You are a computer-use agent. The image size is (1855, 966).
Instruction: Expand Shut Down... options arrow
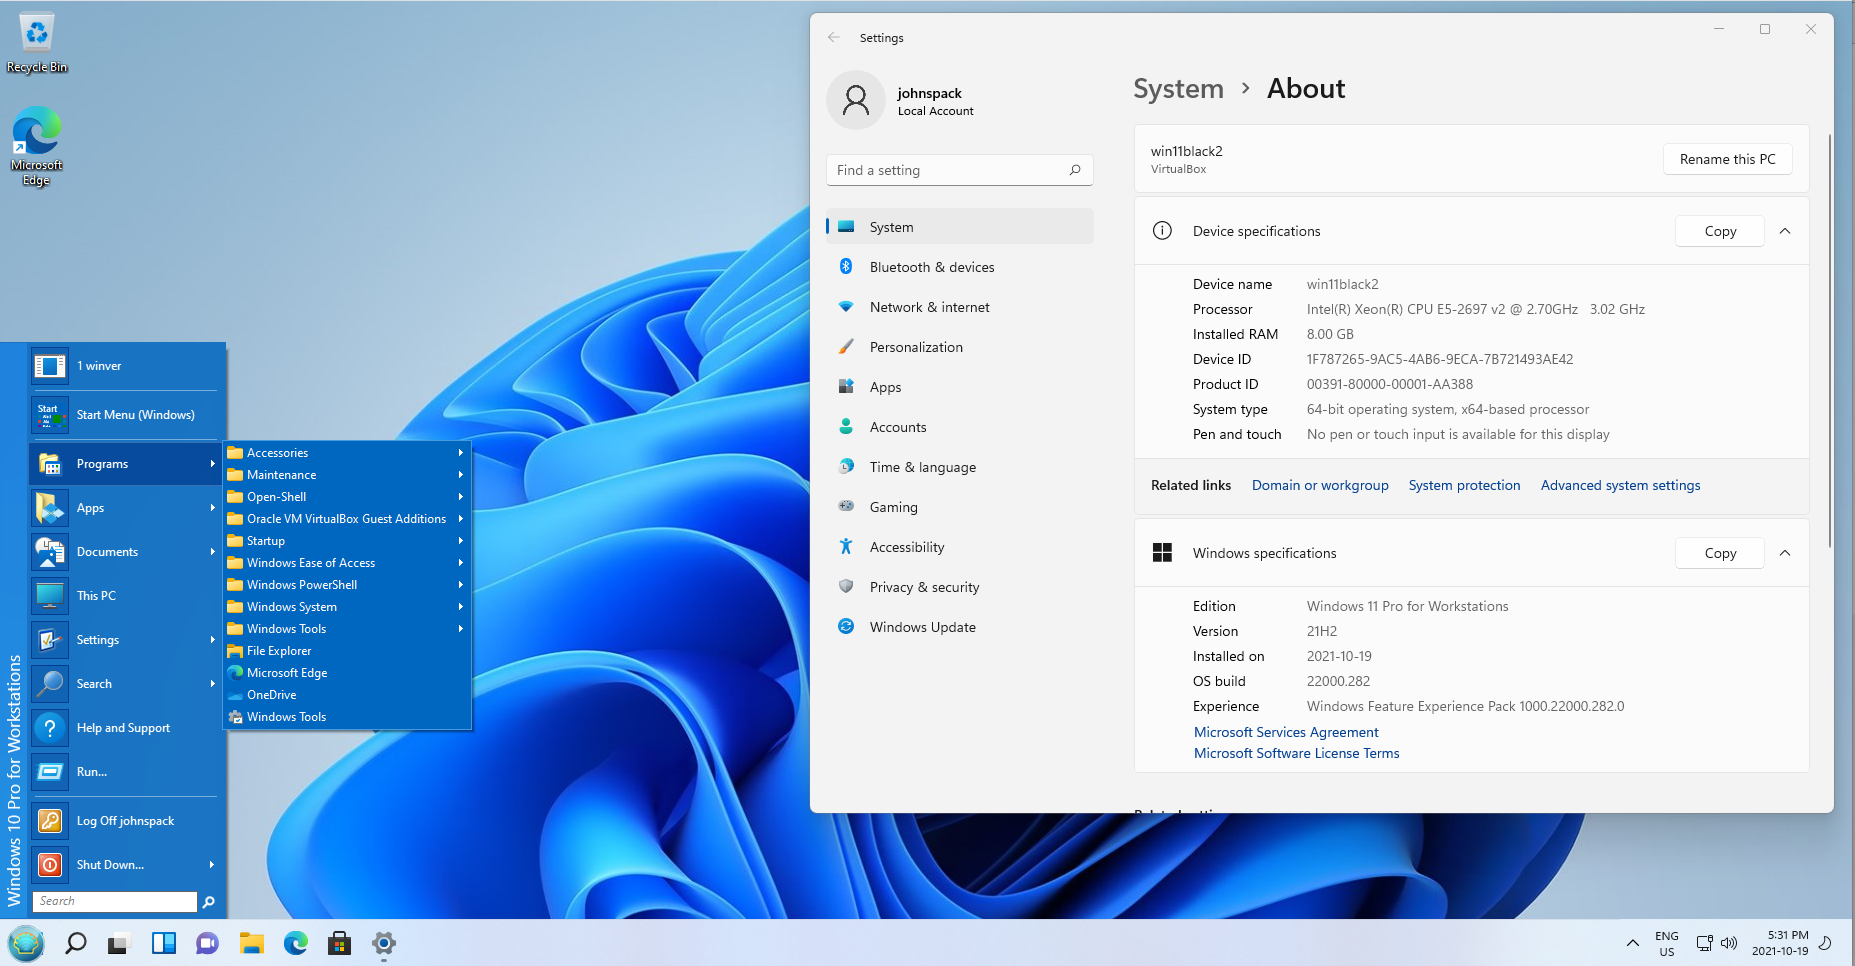[x=211, y=865]
